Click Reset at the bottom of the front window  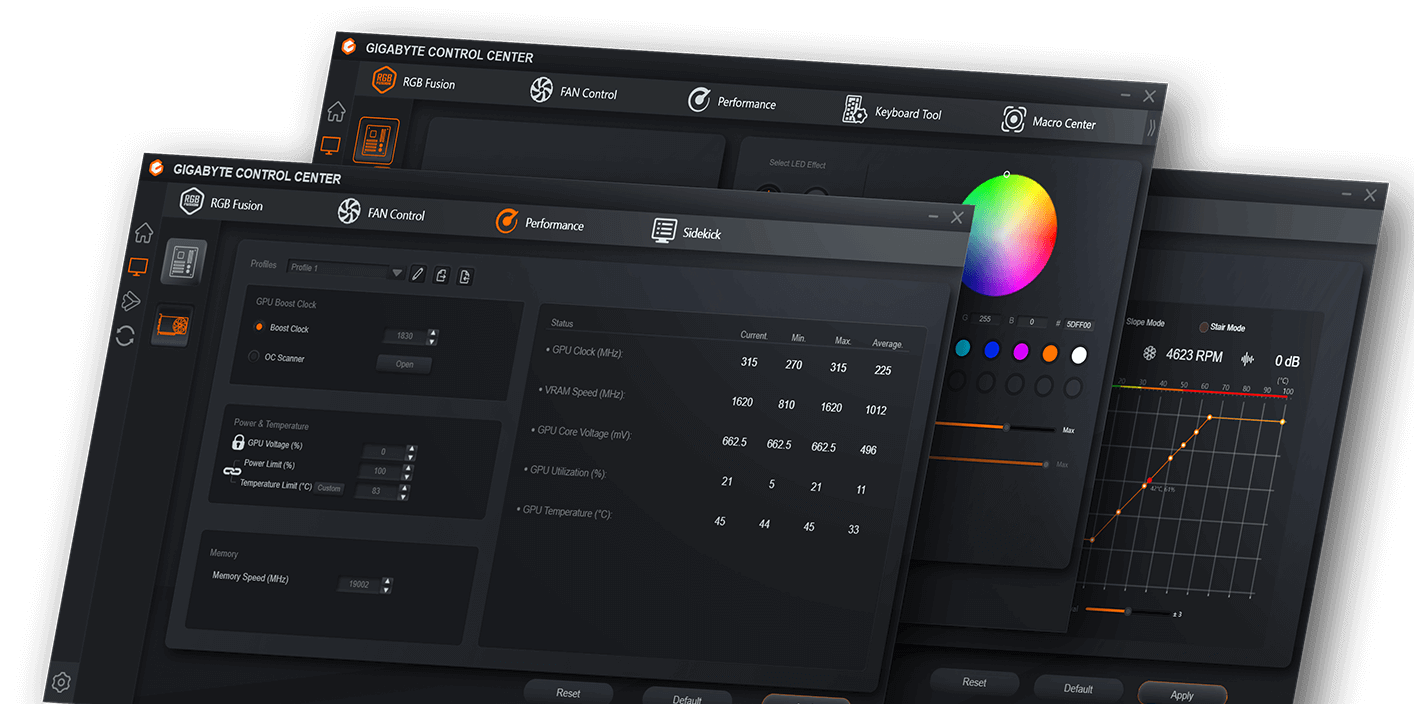tap(568, 692)
